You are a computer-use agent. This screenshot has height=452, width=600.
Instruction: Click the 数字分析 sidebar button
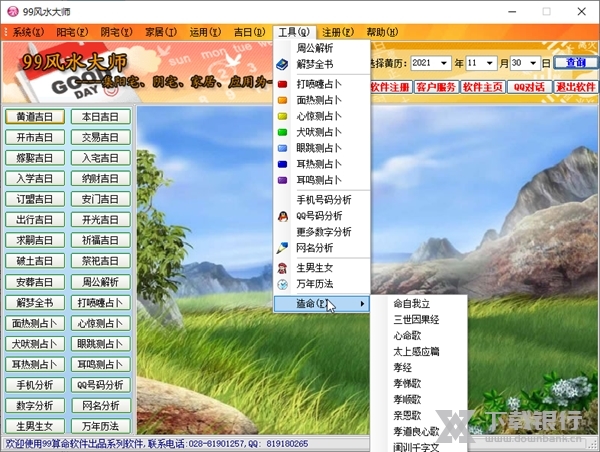[x=35, y=406]
